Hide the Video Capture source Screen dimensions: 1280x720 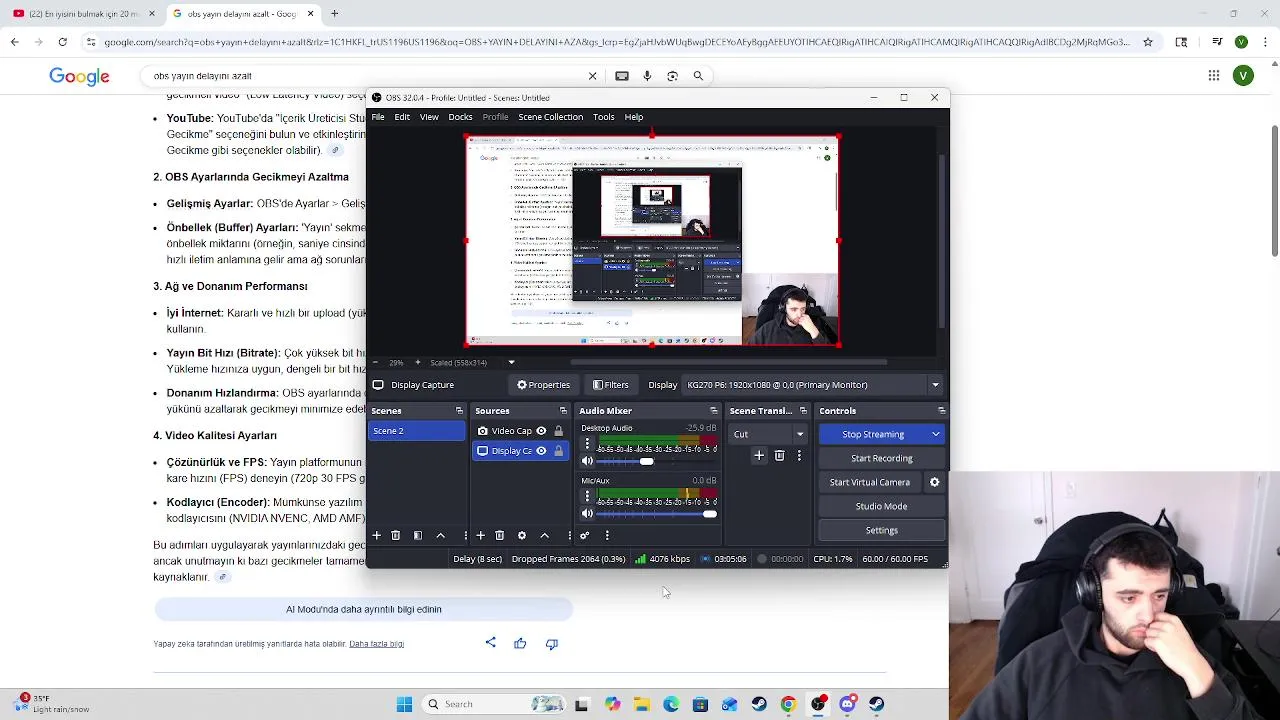click(x=541, y=431)
